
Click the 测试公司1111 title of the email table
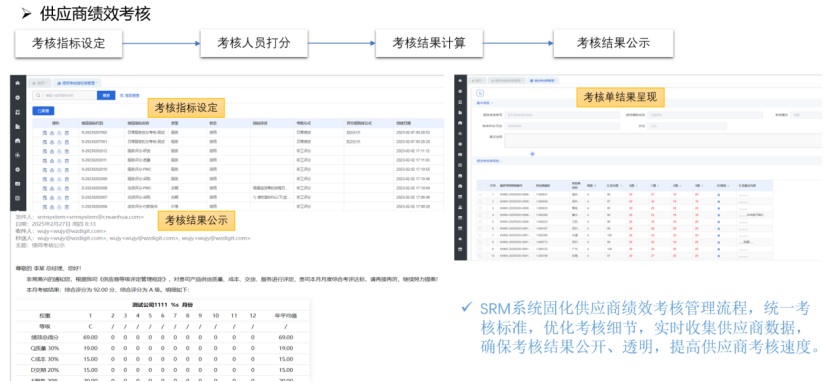click(x=149, y=305)
